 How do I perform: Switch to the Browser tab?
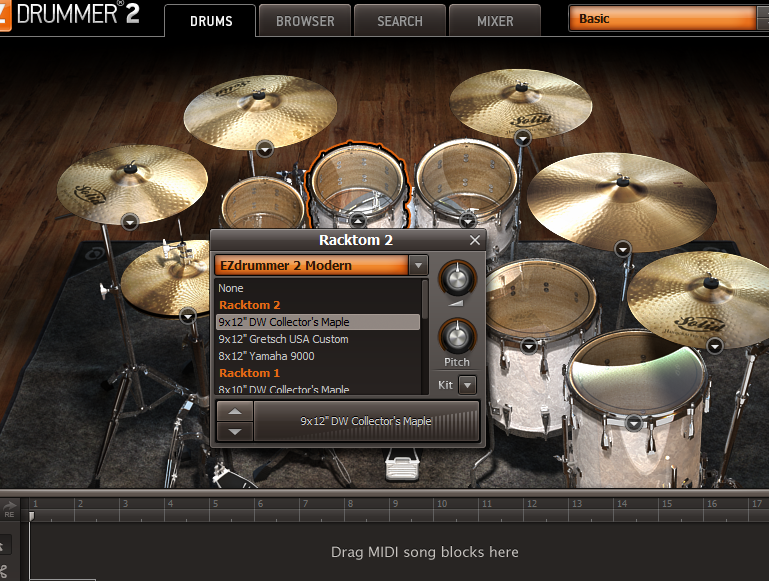pyautogui.click(x=305, y=21)
